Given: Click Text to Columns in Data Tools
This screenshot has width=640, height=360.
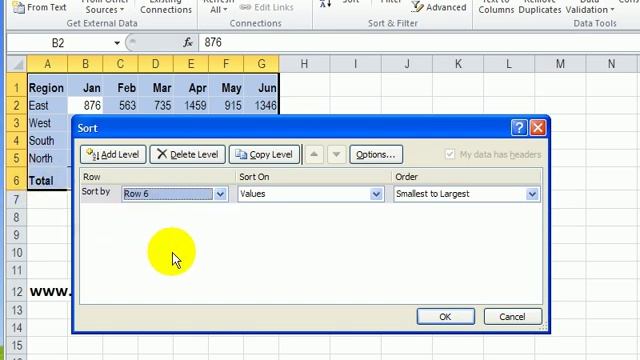Looking at the screenshot, I should [496, 7].
